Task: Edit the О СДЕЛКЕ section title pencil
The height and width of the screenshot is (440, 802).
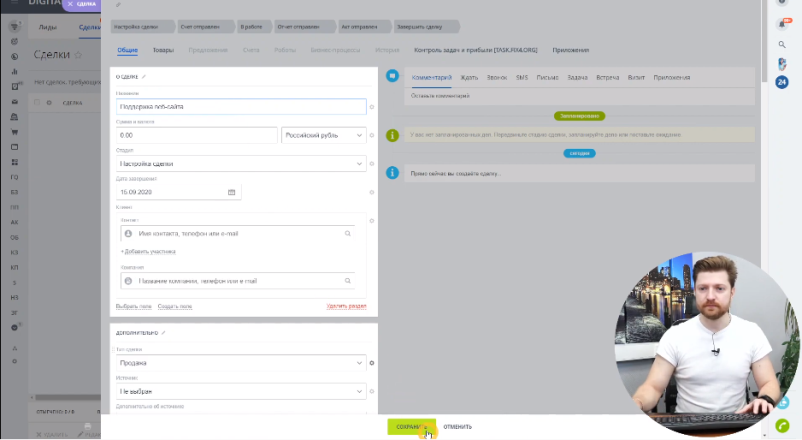Action: [144, 77]
